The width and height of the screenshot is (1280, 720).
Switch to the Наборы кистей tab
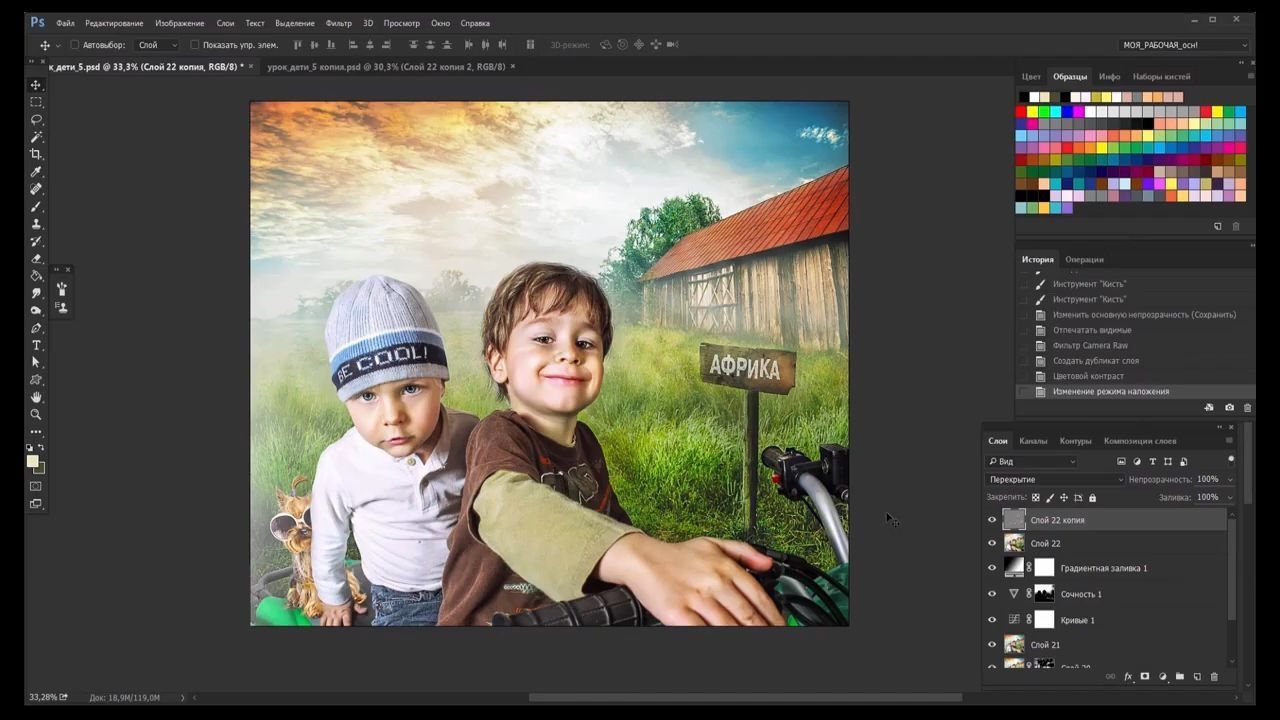click(1161, 77)
